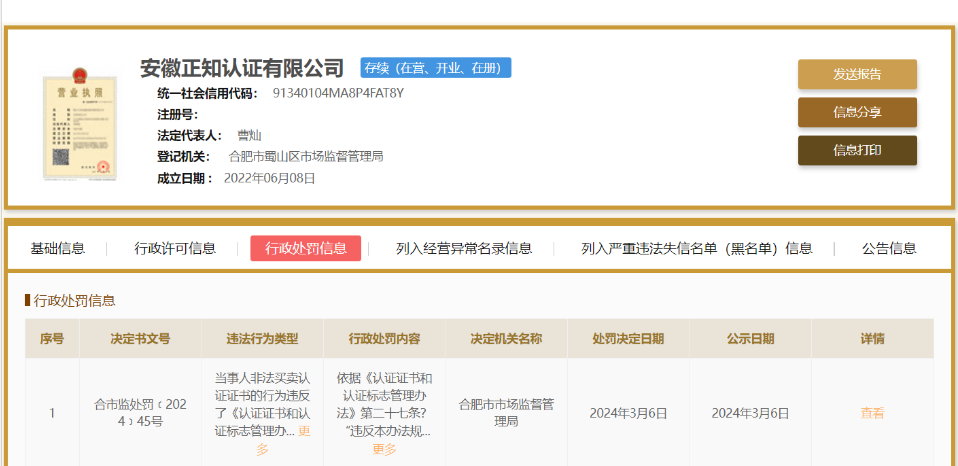Select the highlighted 行政处罚信息 tab

[306, 249]
